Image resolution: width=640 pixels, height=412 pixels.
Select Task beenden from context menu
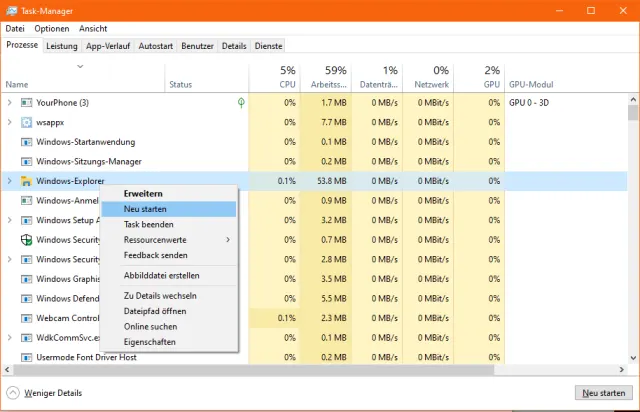148,224
